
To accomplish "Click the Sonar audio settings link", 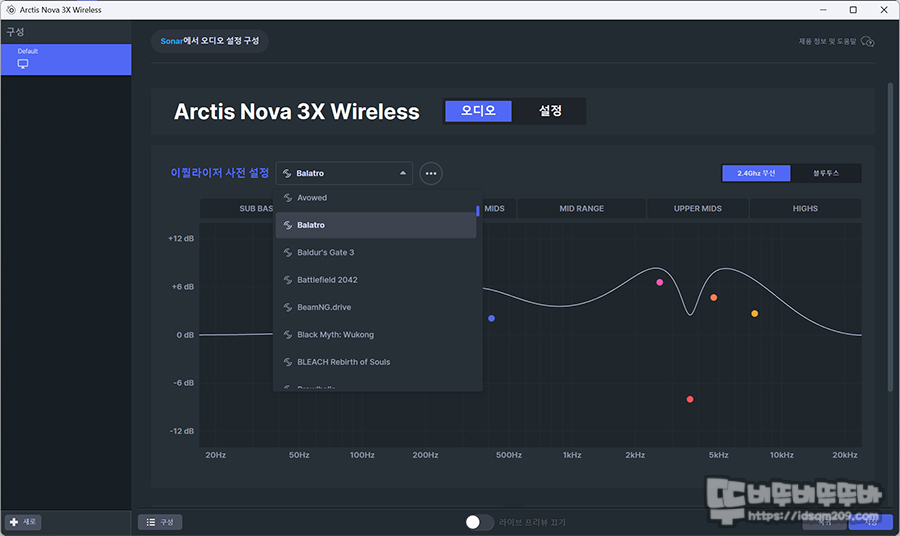I will coord(210,41).
